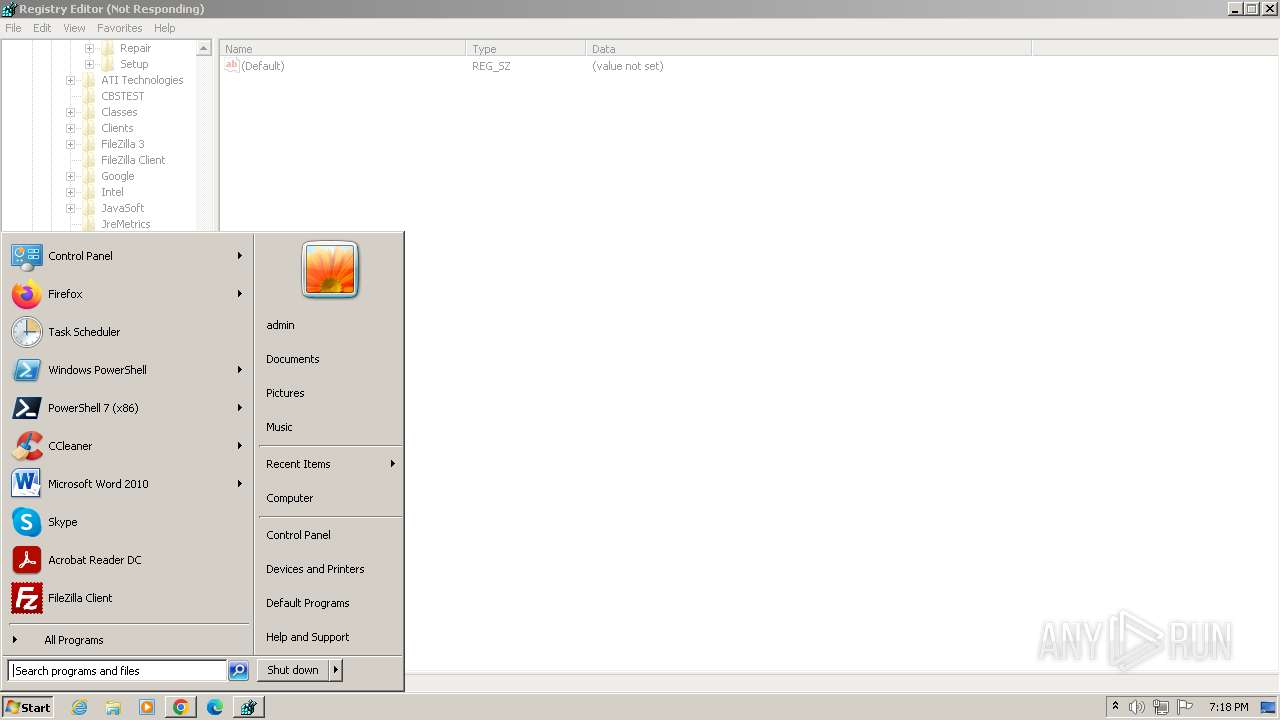
Task: Click the Search programs and files box
Action: pyautogui.click(x=117, y=671)
